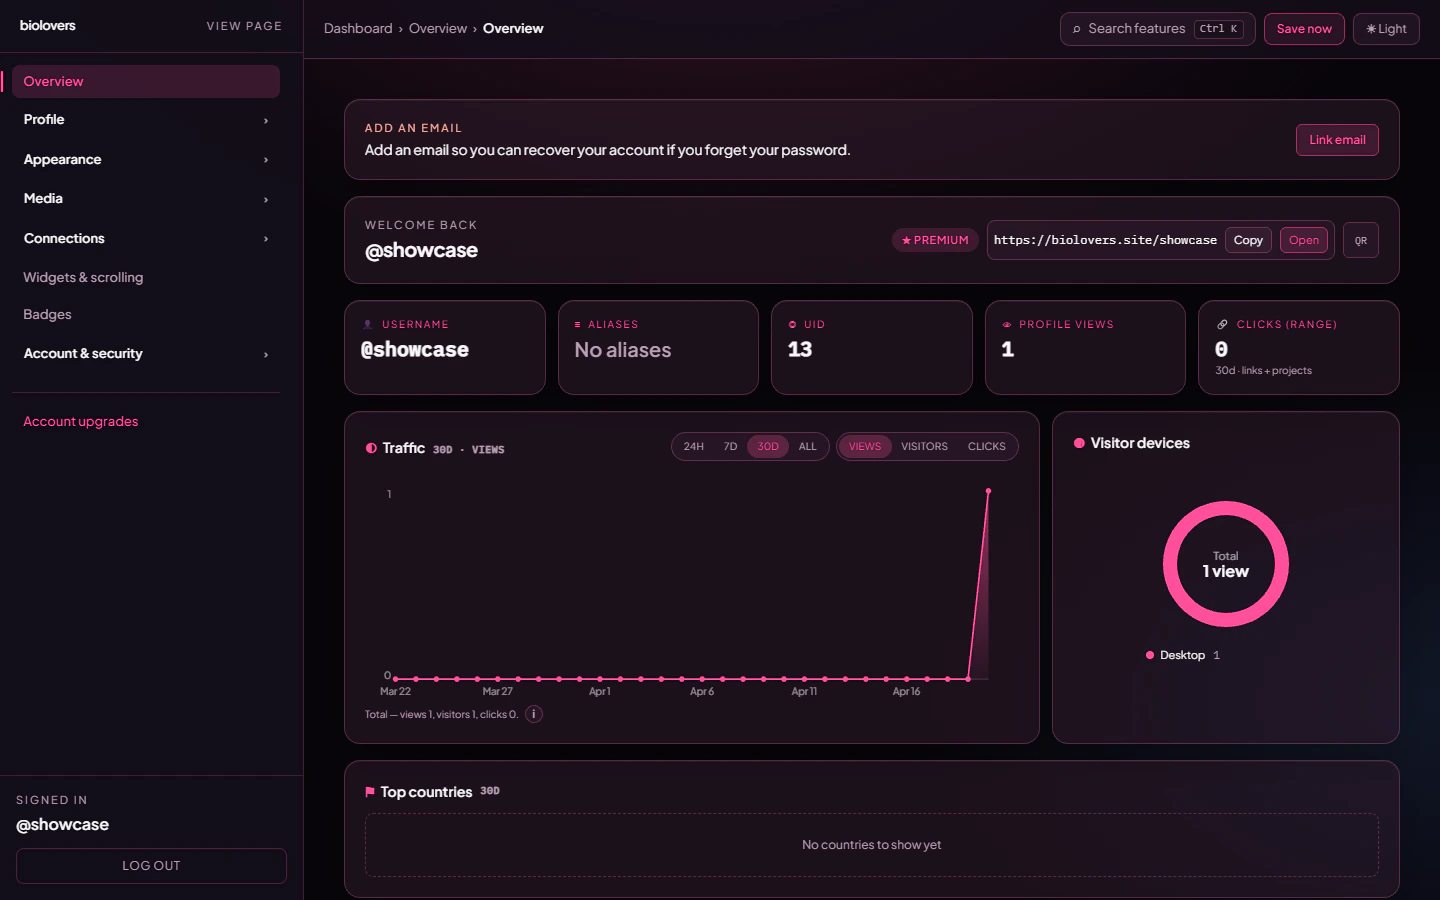Click the Traffic panel chart icon
The width and height of the screenshot is (1440, 900).
[370, 448]
